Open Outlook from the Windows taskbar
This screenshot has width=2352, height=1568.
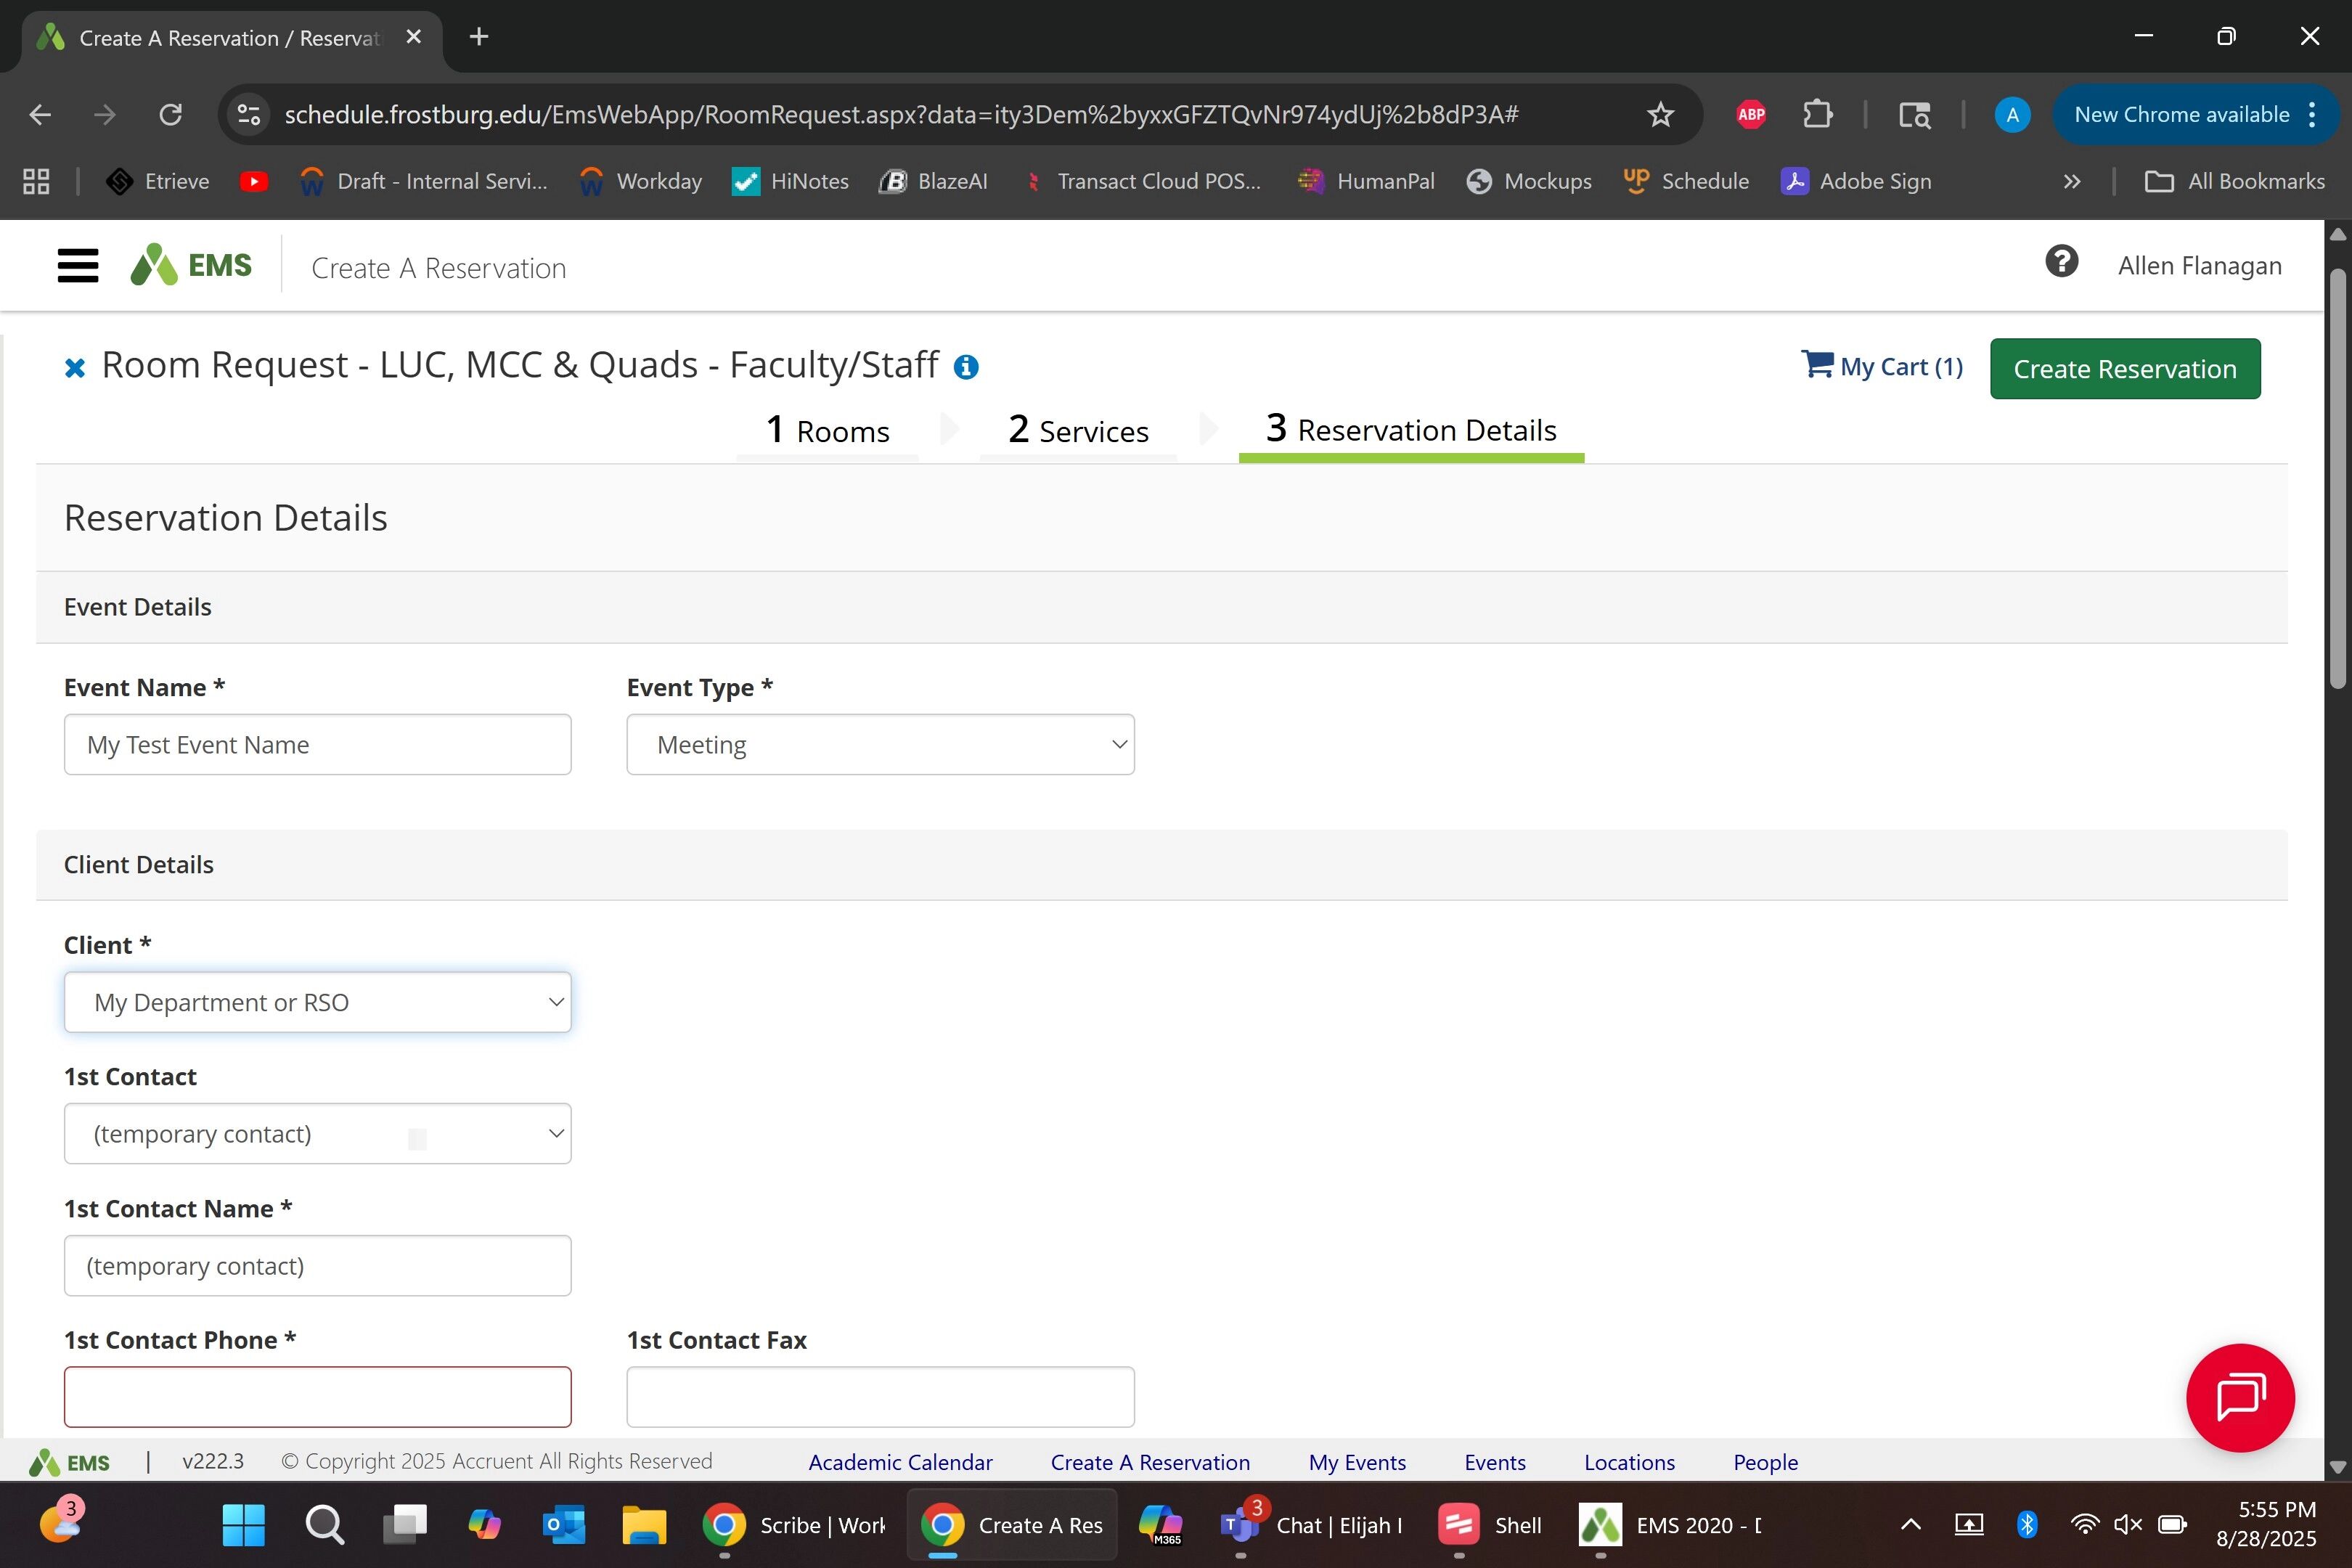tap(563, 1525)
